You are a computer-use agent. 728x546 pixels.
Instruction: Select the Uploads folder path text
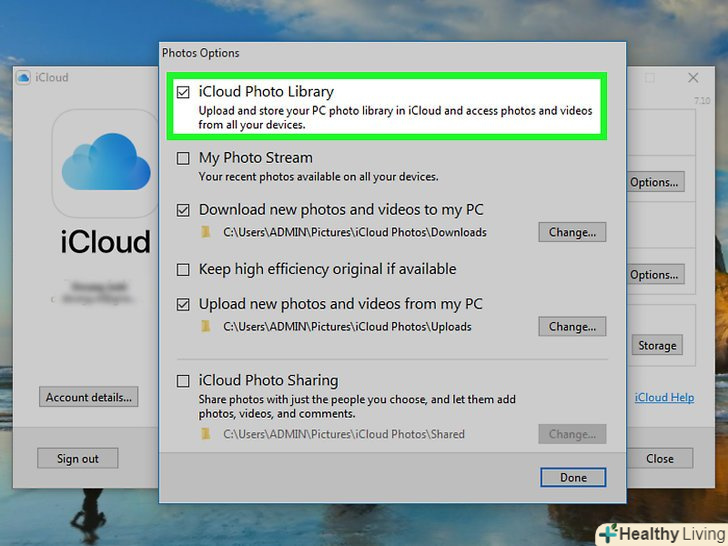(x=347, y=327)
